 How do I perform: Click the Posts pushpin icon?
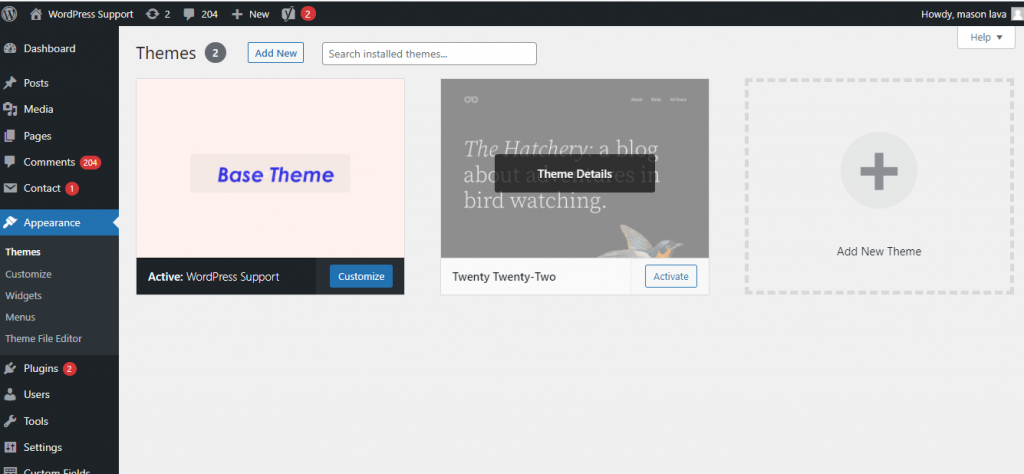(10, 83)
